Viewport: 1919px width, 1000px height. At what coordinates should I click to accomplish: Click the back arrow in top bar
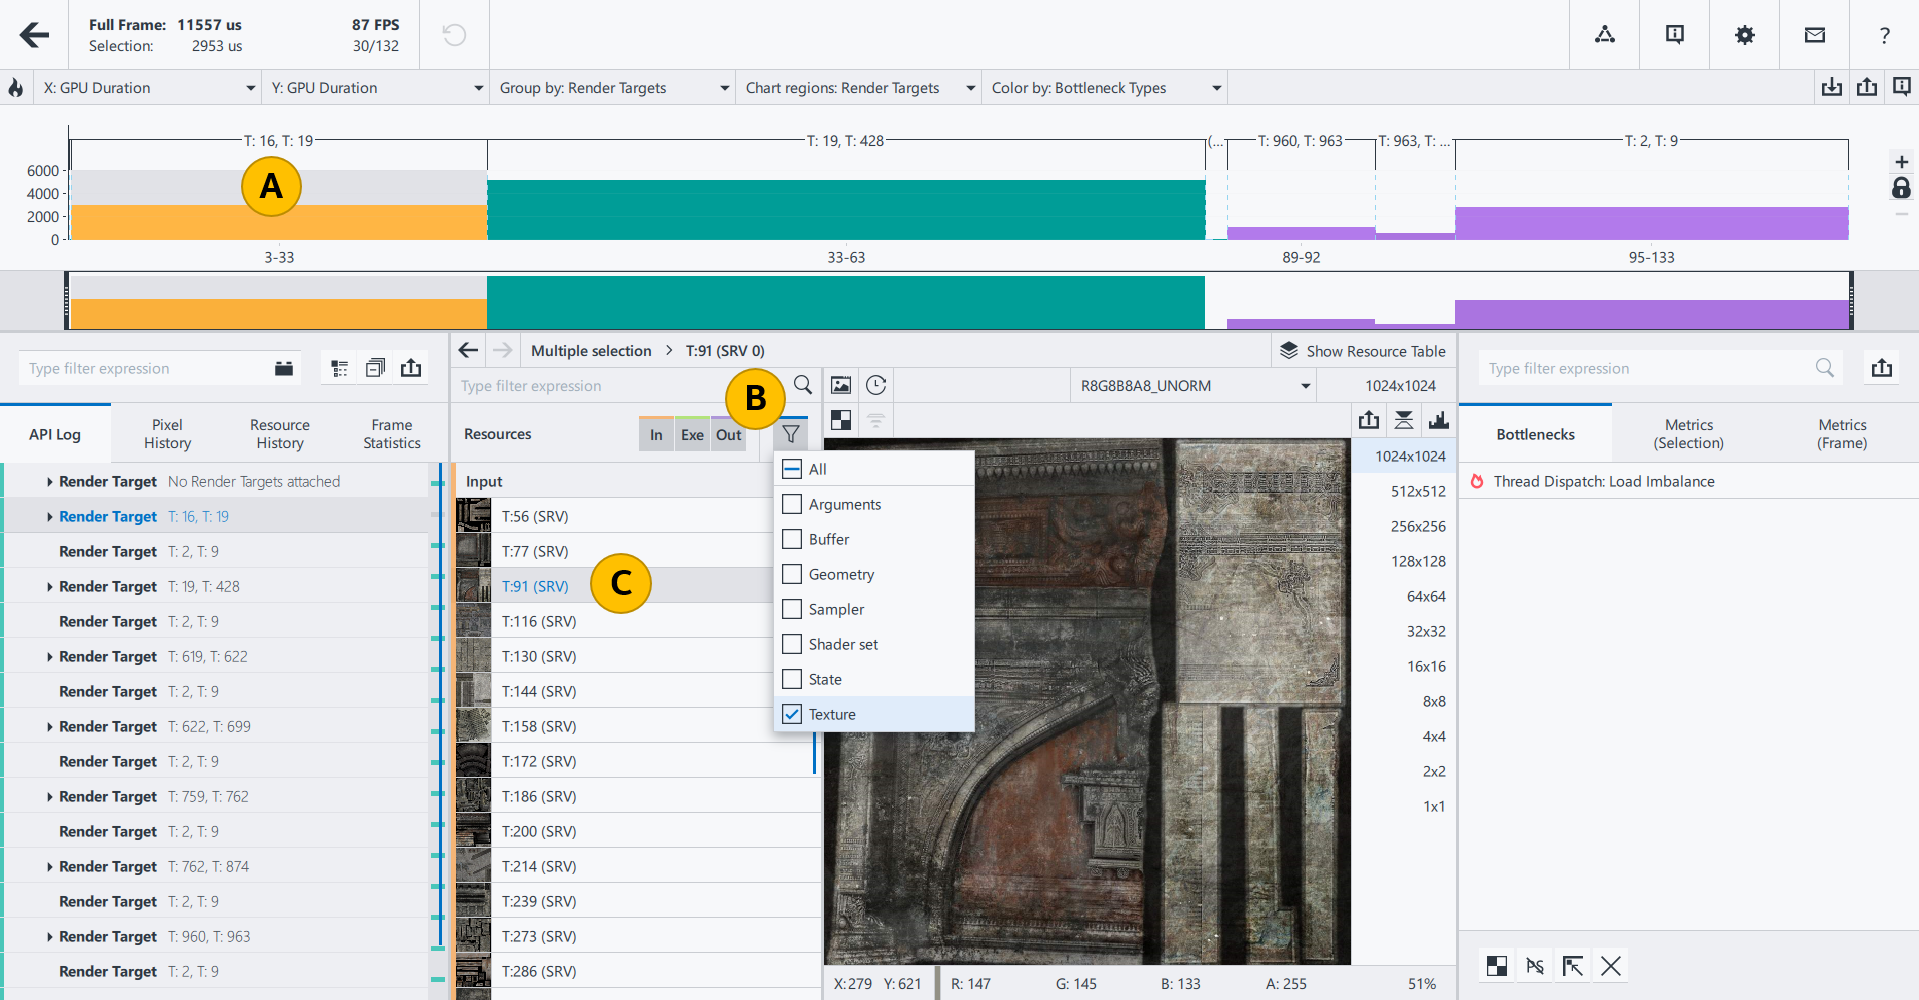[34, 35]
